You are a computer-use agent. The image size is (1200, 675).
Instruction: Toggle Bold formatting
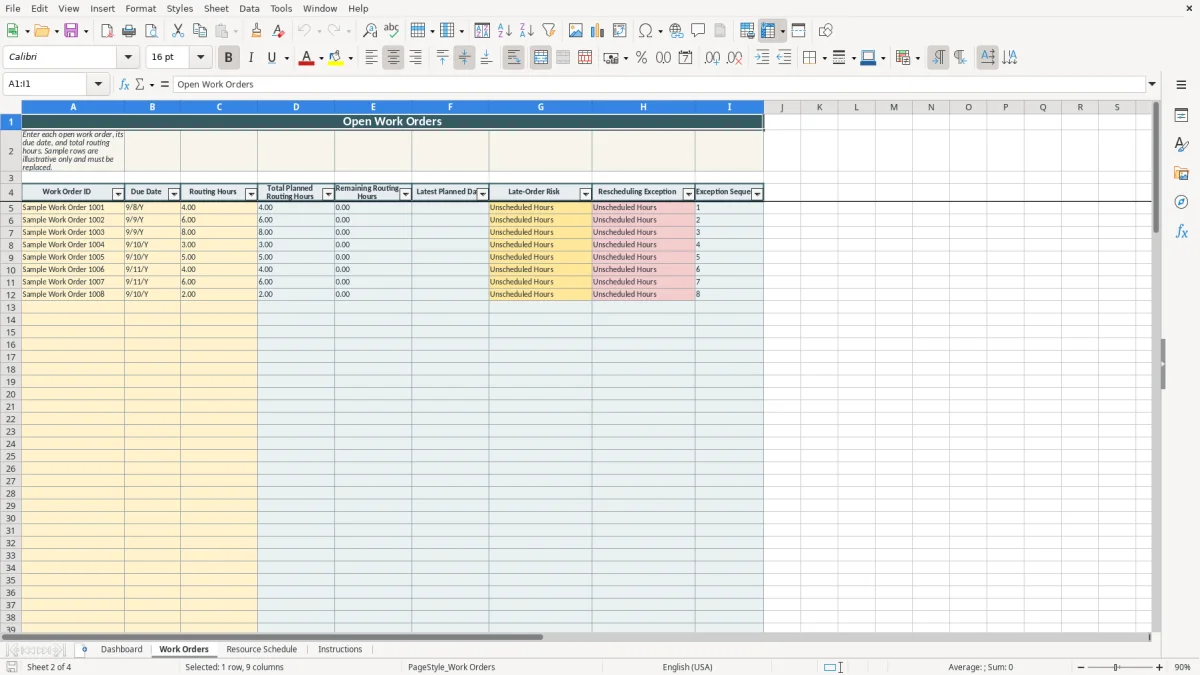pos(229,58)
